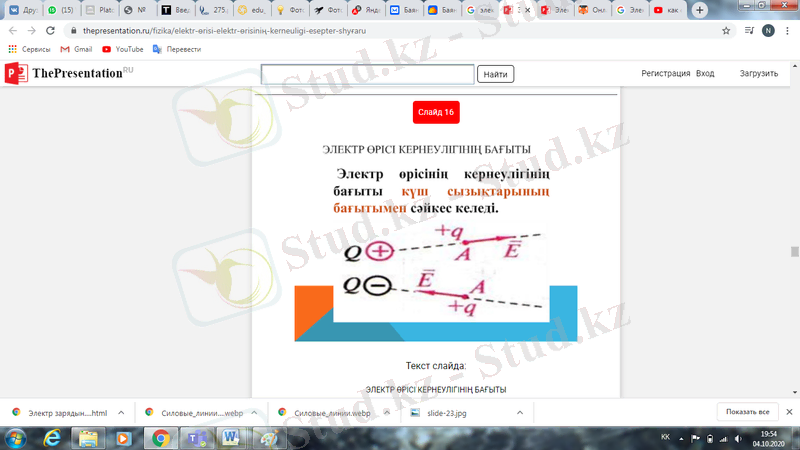
Task: Open the Сервисы apps shortcut
Action: click(30, 49)
